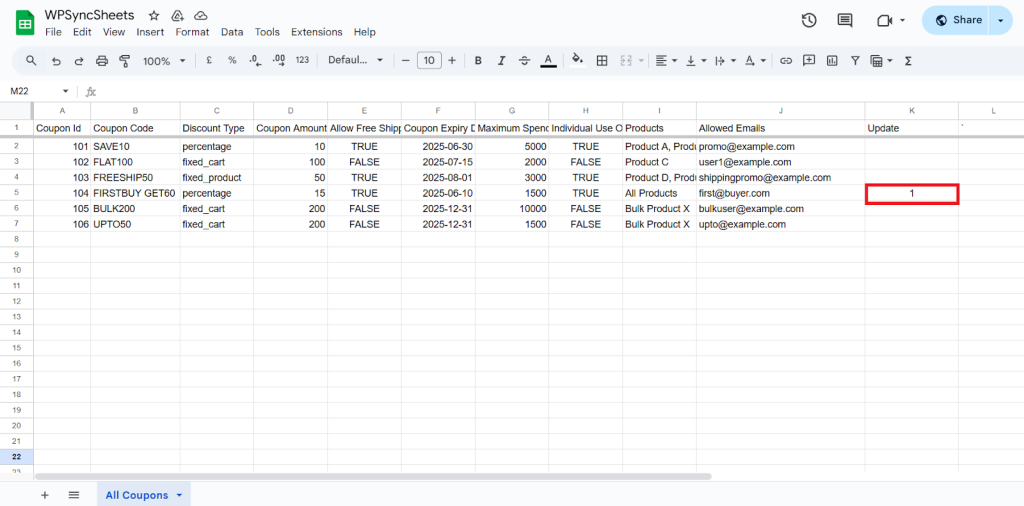Click the search menus magnifier icon
This screenshot has height=506, width=1024.
[x=31, y=61]
